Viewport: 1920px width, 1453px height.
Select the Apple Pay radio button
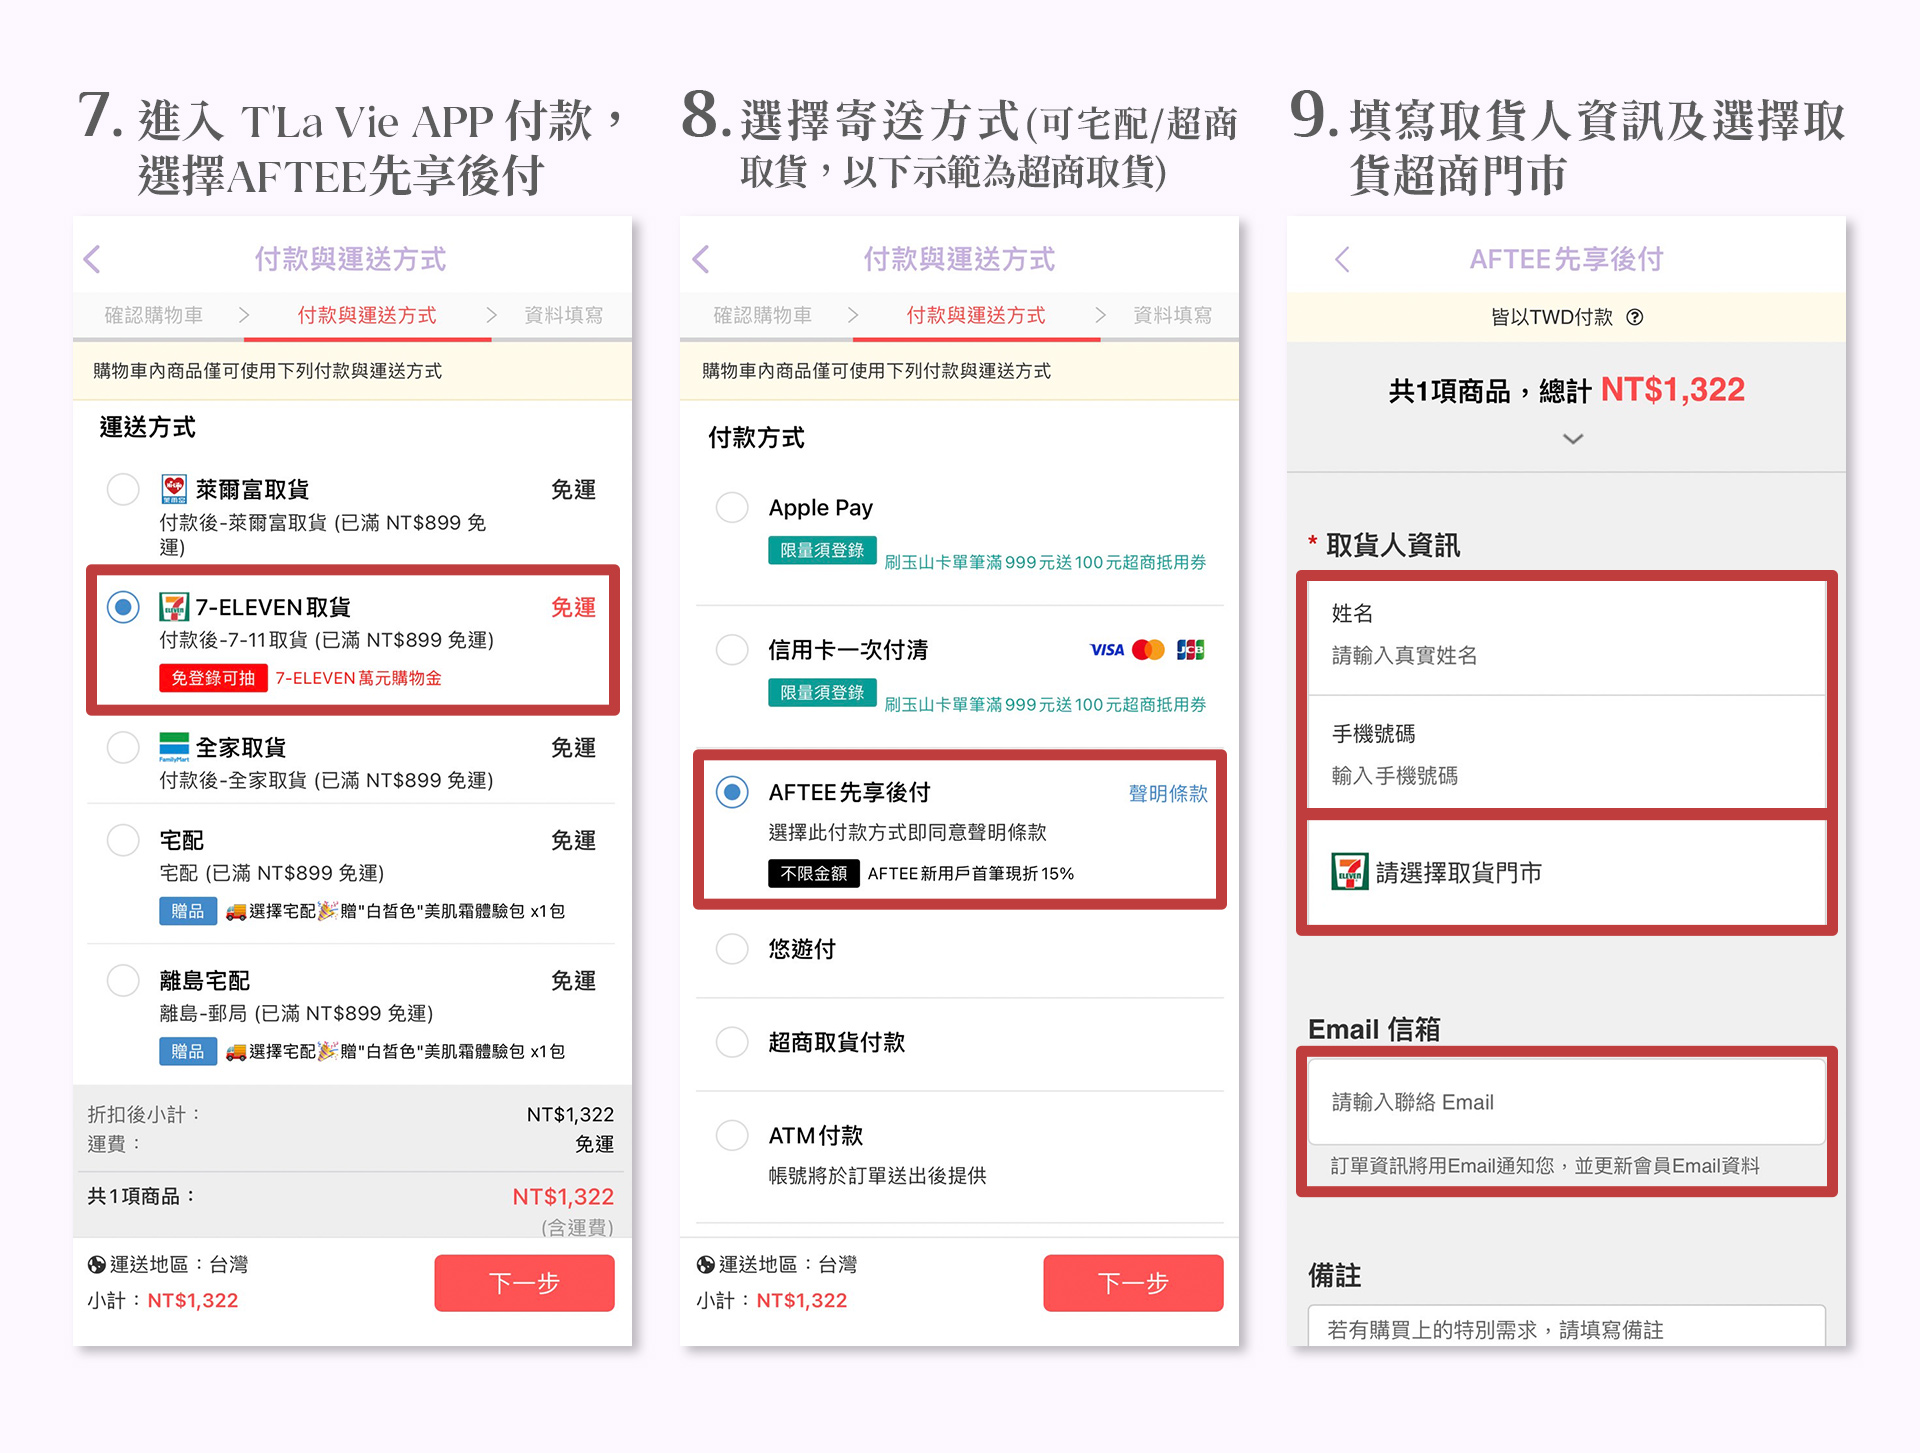coord(732,507)
